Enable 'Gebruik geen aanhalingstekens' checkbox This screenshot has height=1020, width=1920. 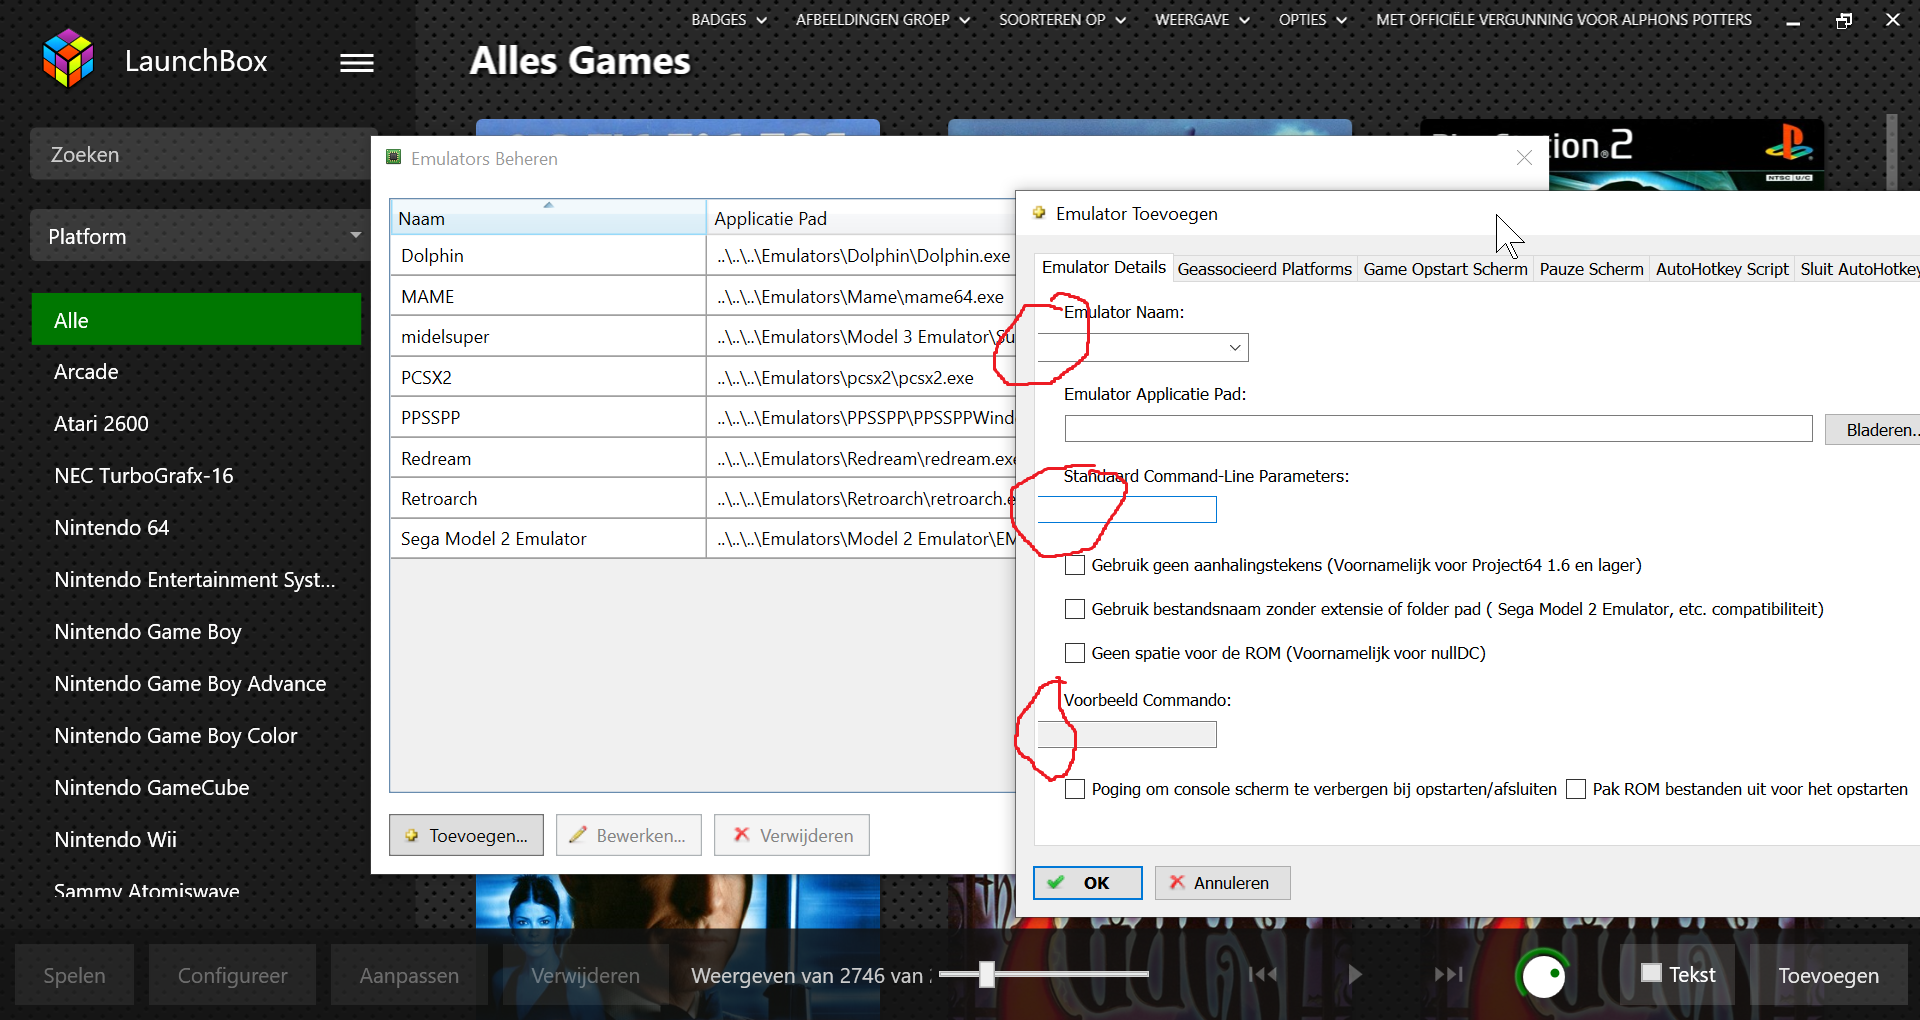[1075, 565]
